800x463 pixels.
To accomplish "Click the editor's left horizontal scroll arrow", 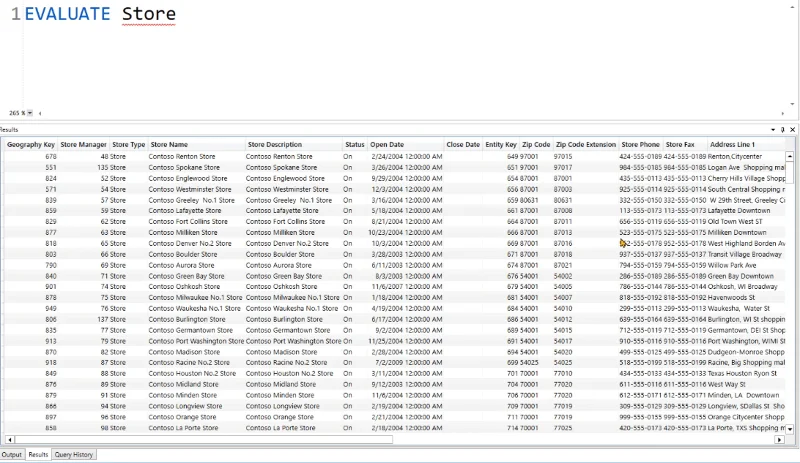I will [40, 113].
